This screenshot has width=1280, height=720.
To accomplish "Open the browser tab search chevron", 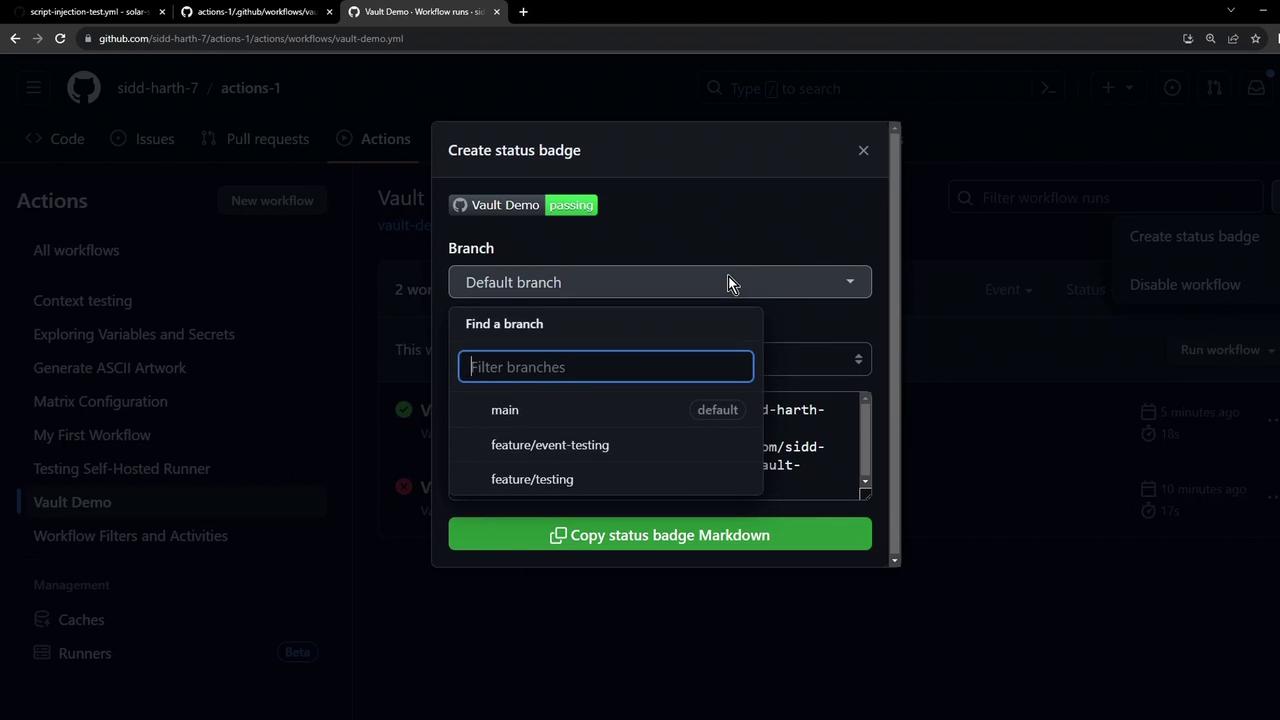I will (1231, 11).
